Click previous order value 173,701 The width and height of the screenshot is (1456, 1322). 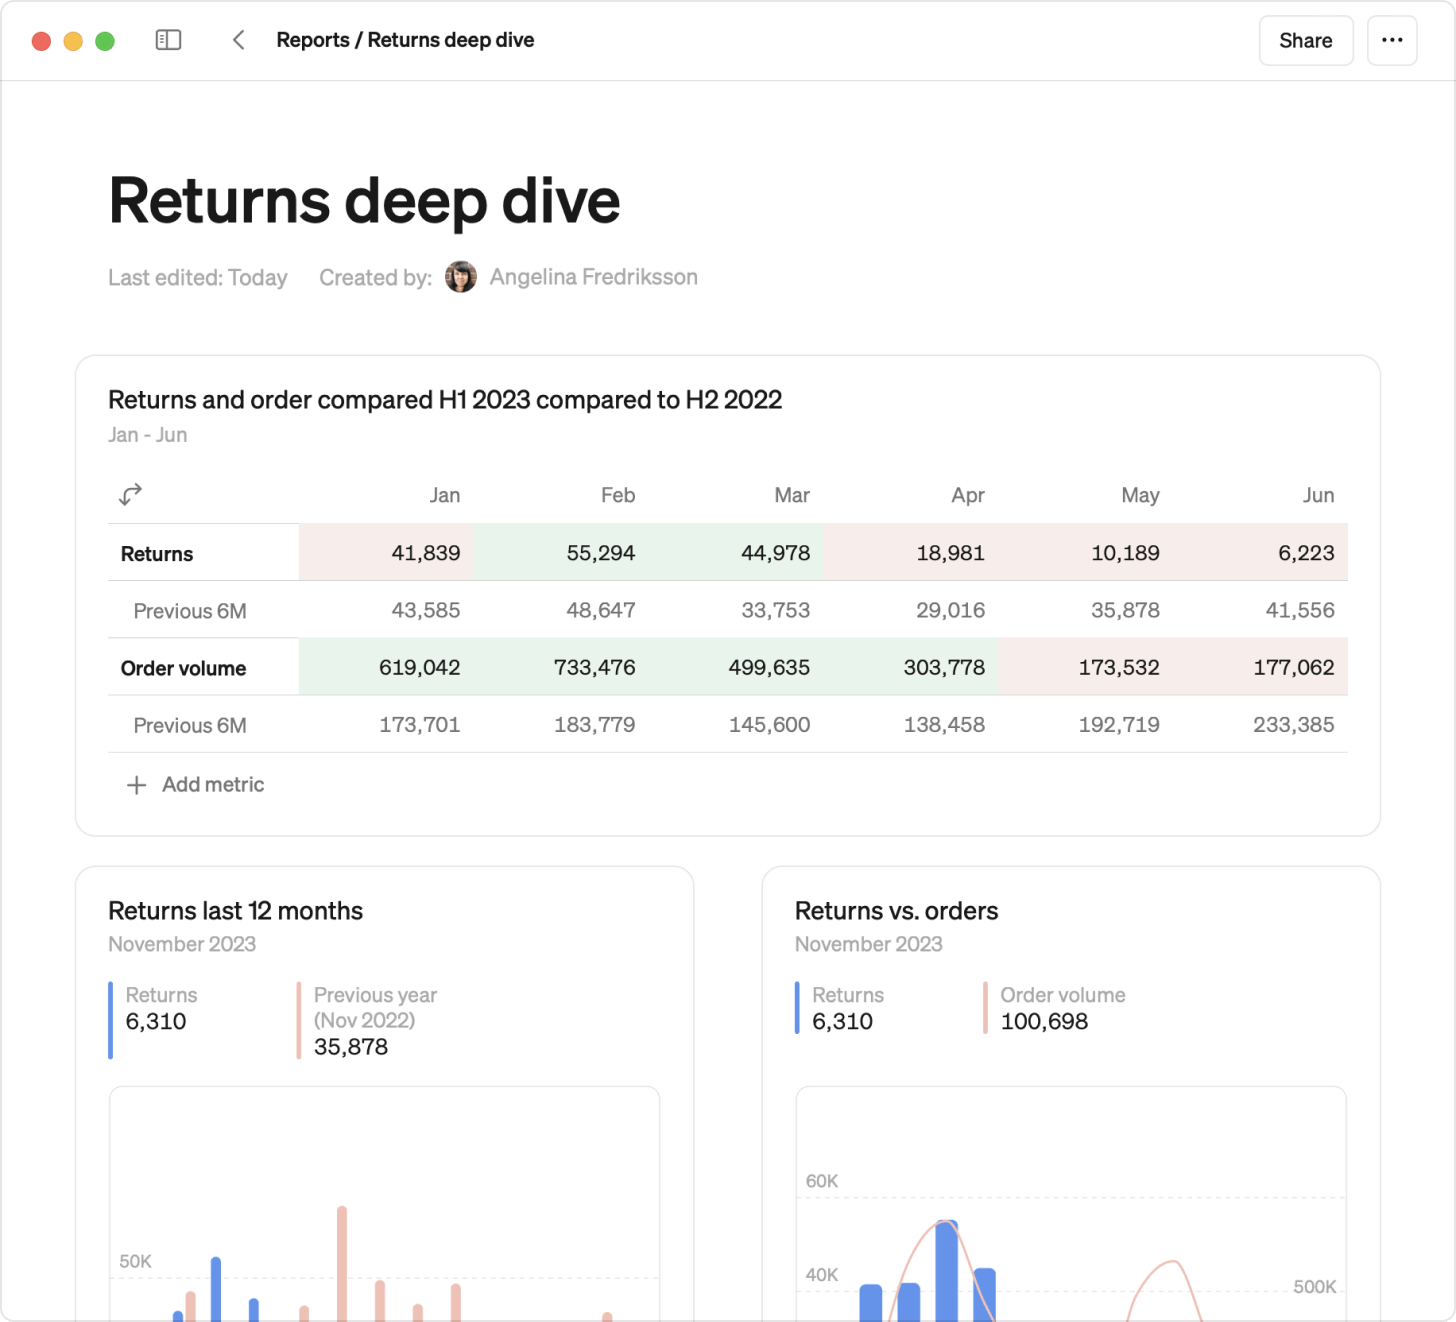click(x=420, y=724)
